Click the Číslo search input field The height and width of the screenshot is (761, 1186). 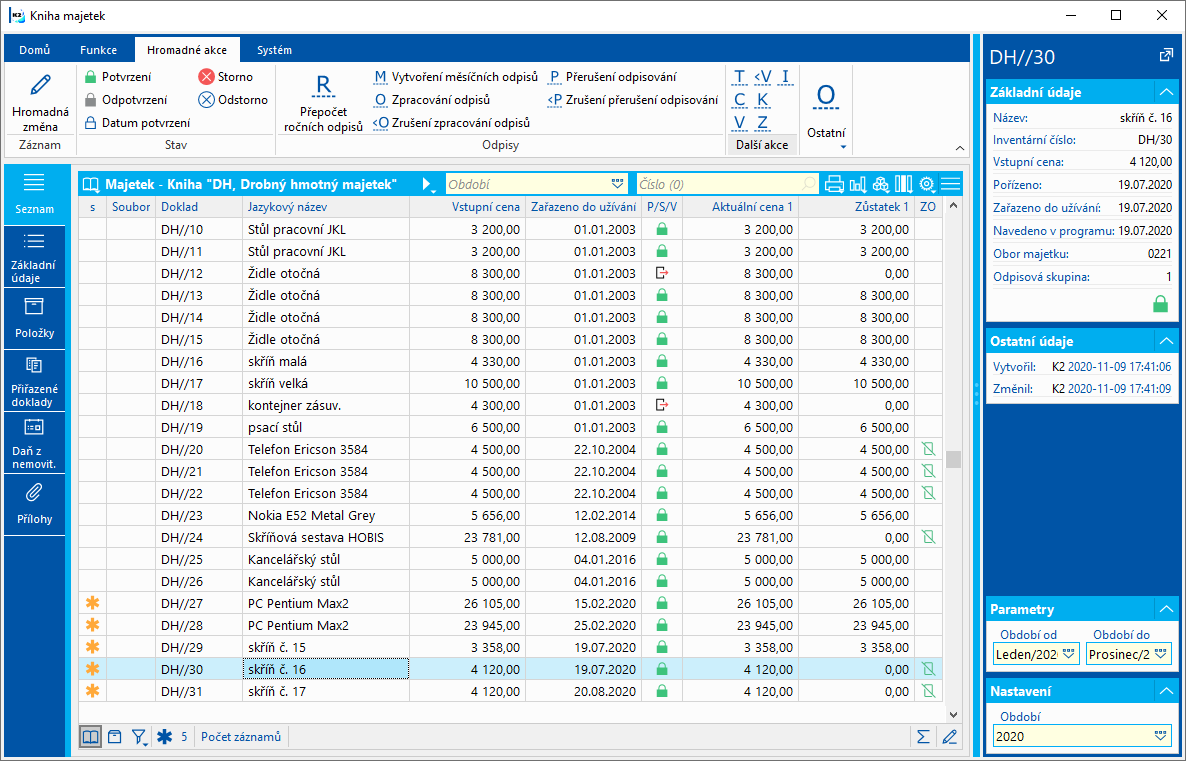[x=720, y=184]
